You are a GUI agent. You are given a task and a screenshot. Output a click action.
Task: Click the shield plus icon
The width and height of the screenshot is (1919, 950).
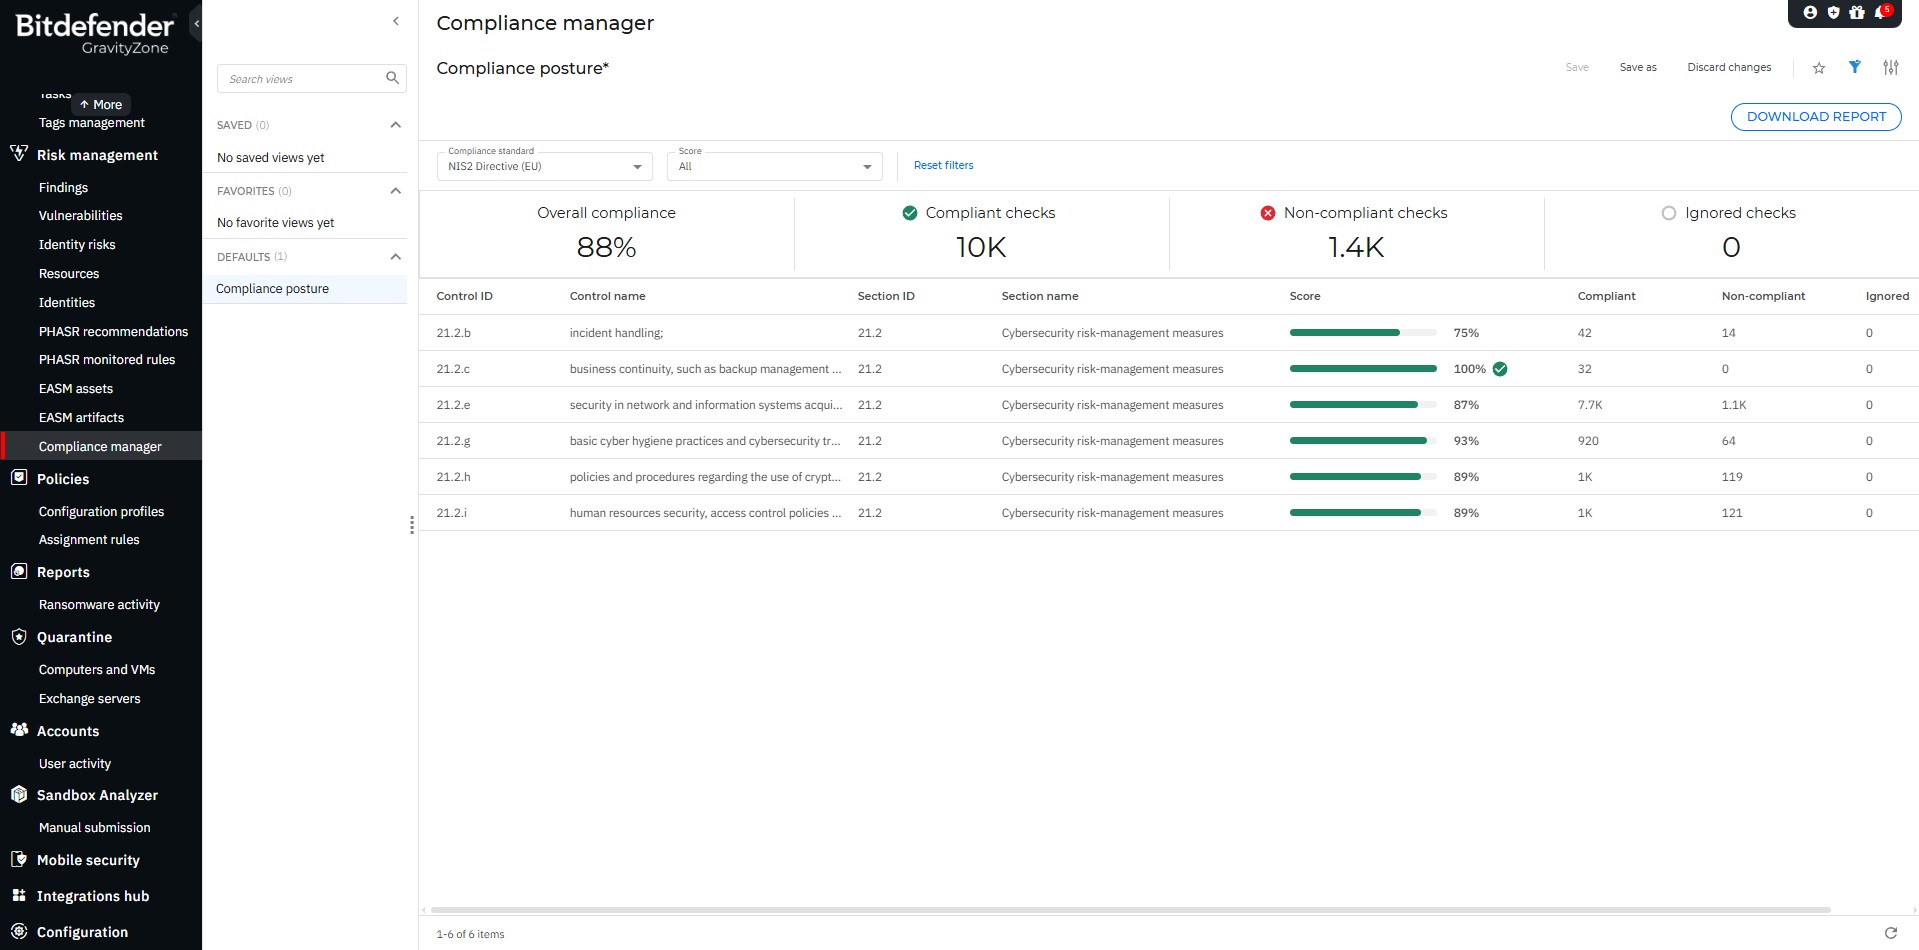[x=1833, y=13]
